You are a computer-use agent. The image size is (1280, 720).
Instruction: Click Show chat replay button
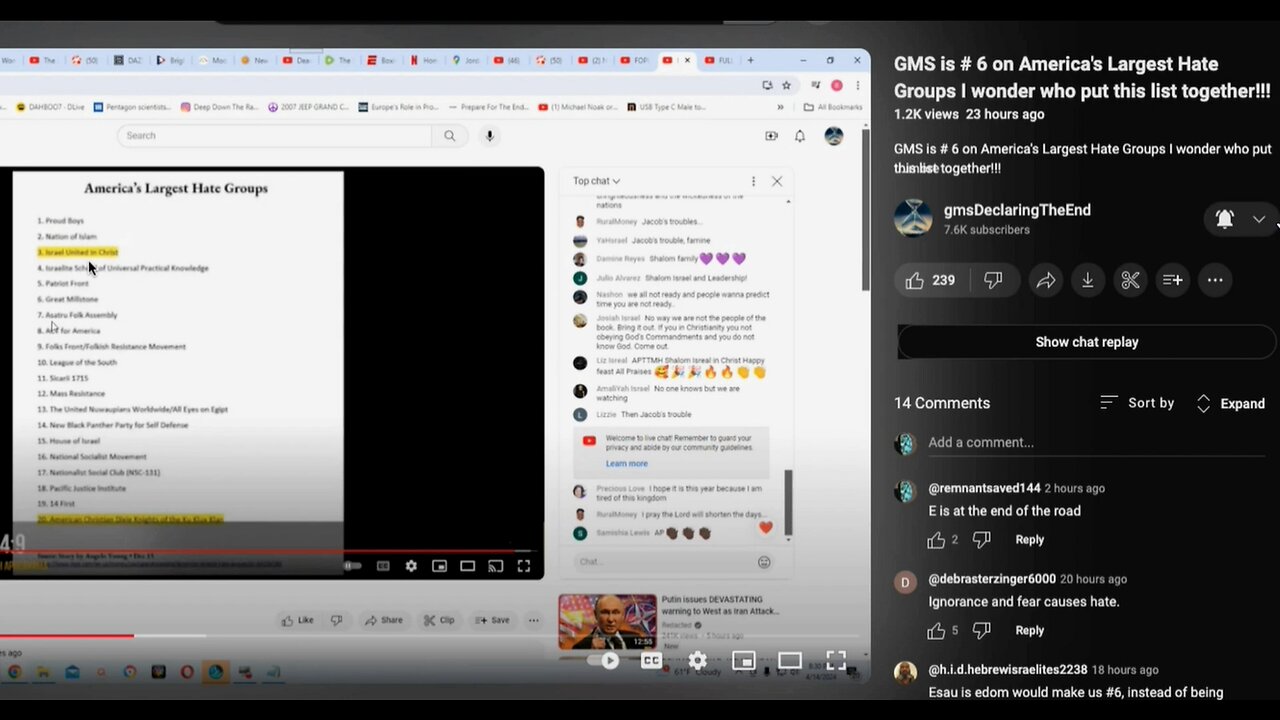click(x=1087, y=342)
